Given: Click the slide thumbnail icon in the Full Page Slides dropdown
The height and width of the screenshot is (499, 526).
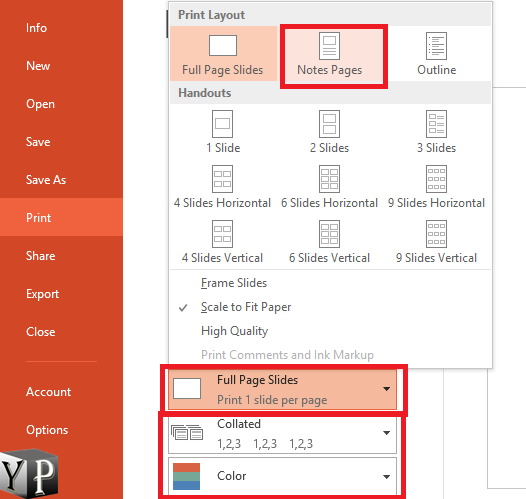Looking at the screenshot, I should [187, 389].
